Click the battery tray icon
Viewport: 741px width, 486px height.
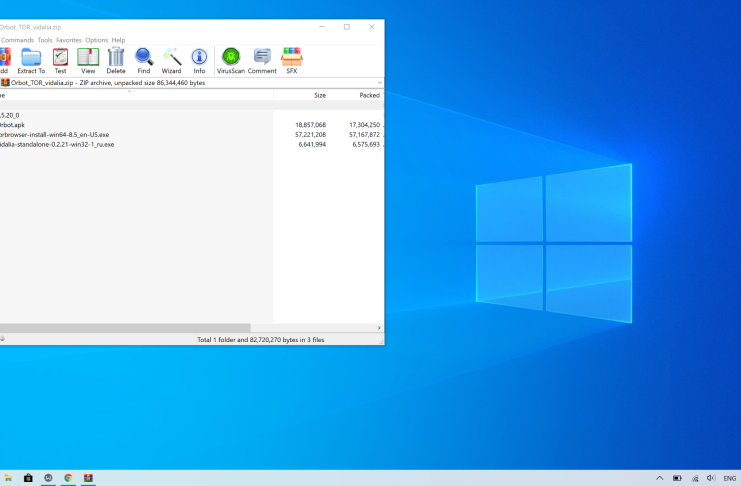(x=677, y=478)
